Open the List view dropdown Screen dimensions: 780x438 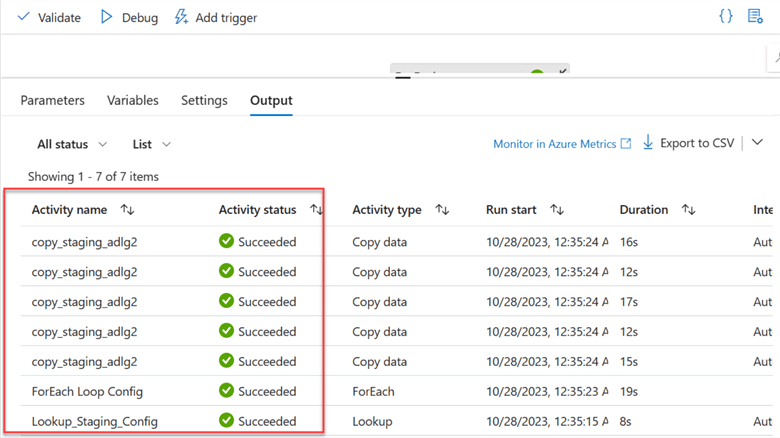tap(152, 144)
